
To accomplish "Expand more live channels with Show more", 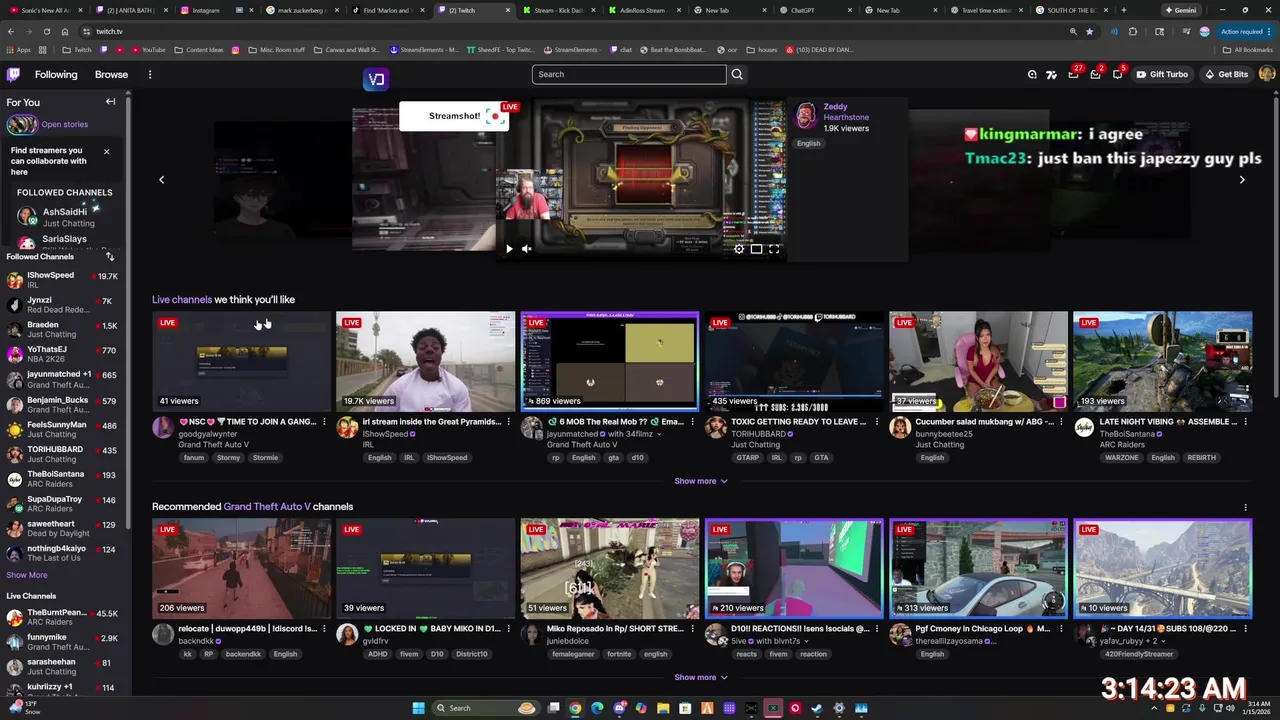I will tap(700, 481).
